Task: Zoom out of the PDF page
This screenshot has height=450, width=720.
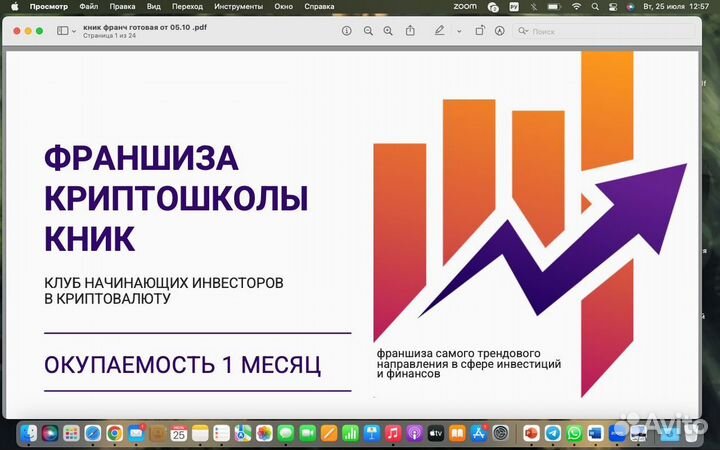Action: coord(368,31)
